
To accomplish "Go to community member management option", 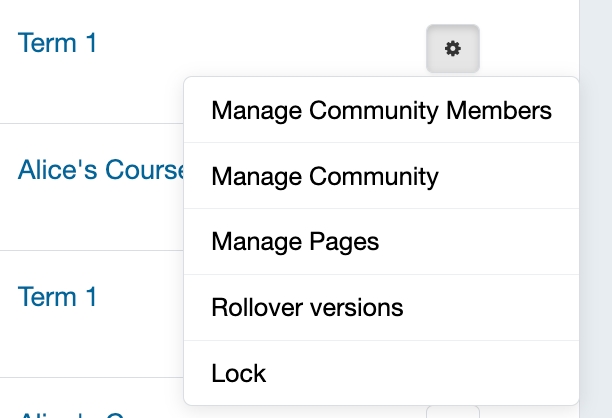I will pos(381,110).
